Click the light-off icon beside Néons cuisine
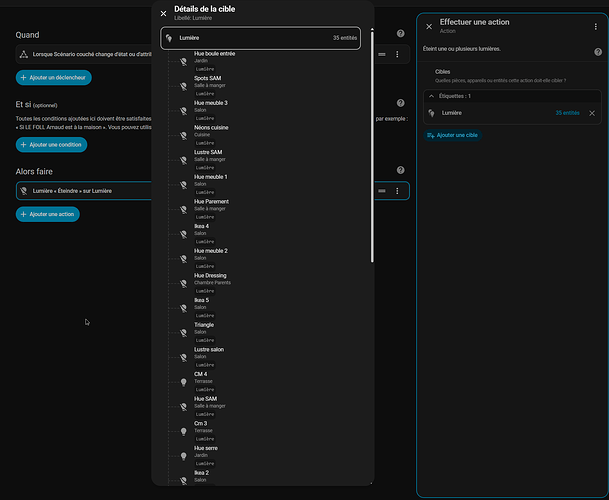 click(x=184, y=135)
